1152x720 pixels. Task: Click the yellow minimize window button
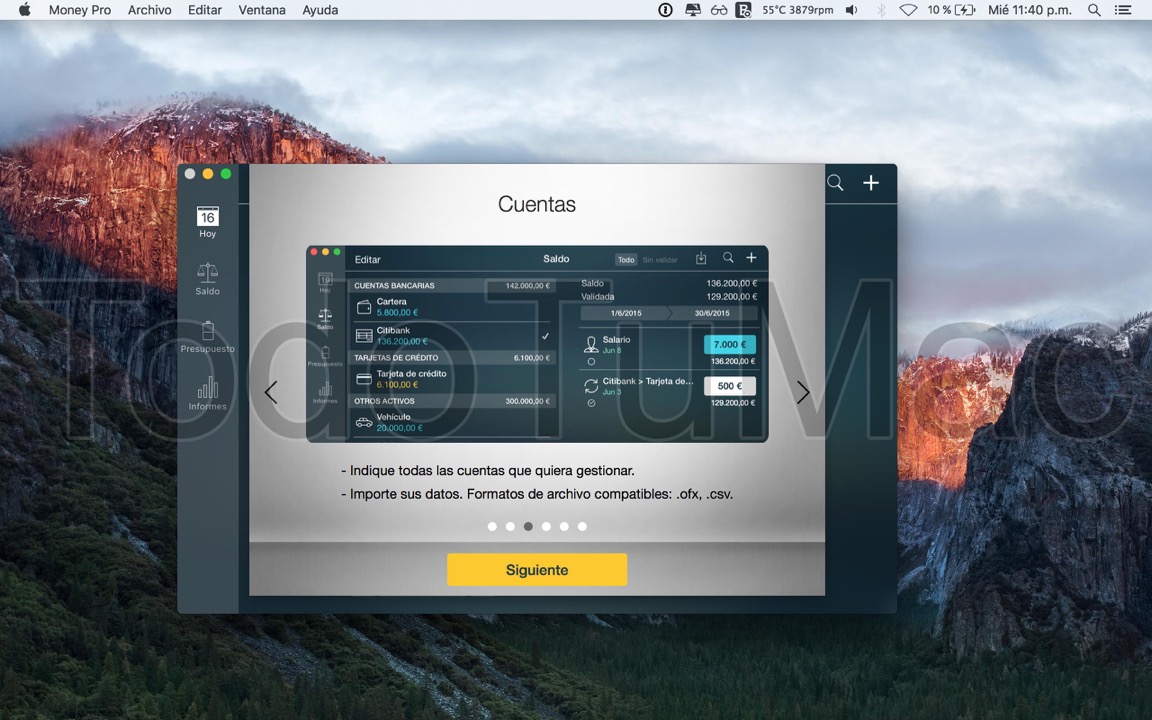[208, 173]
